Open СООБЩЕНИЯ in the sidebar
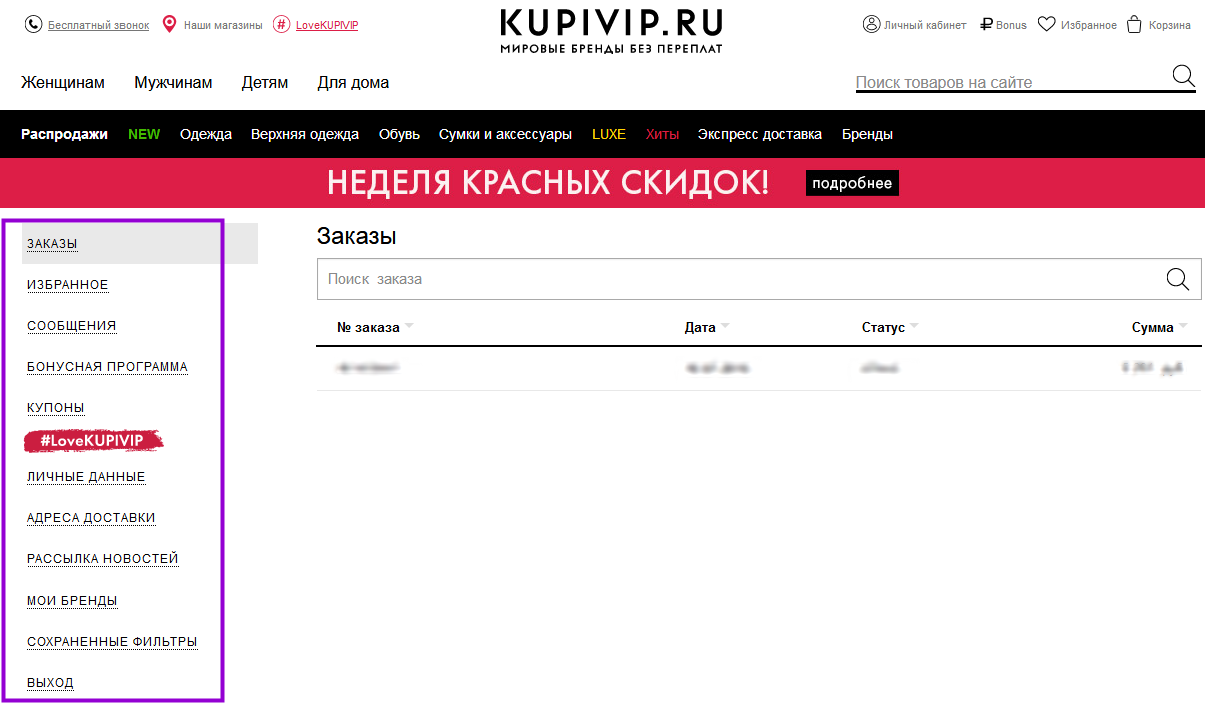Viewport: 1205px width, 716px height. tap(71, 326)
